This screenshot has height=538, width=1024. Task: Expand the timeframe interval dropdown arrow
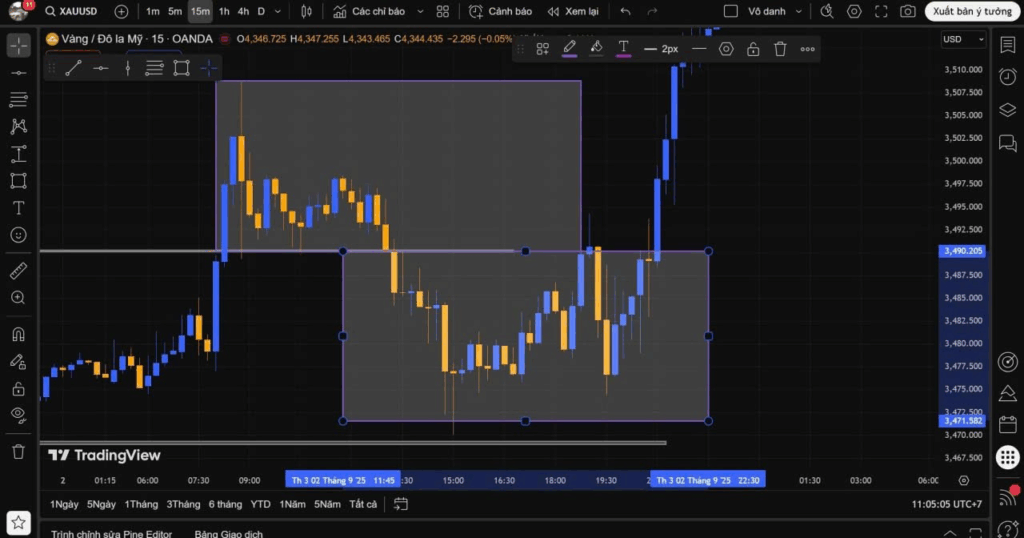click(x=278, y=11)
